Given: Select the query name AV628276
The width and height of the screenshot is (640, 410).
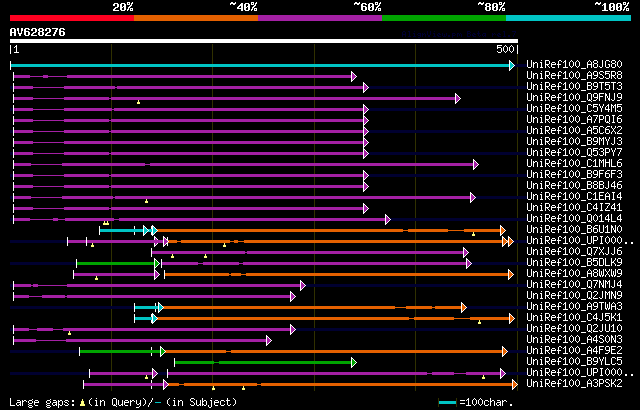Looking at the screenshot, I should coord(38,32).
